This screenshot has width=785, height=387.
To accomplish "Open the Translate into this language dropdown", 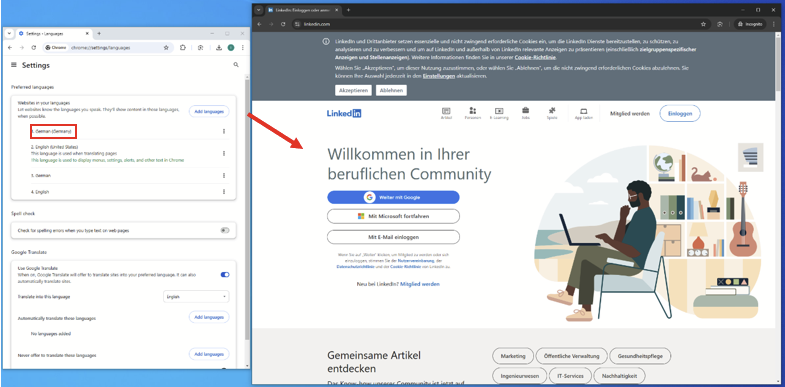I will click(x=196, y=296).
